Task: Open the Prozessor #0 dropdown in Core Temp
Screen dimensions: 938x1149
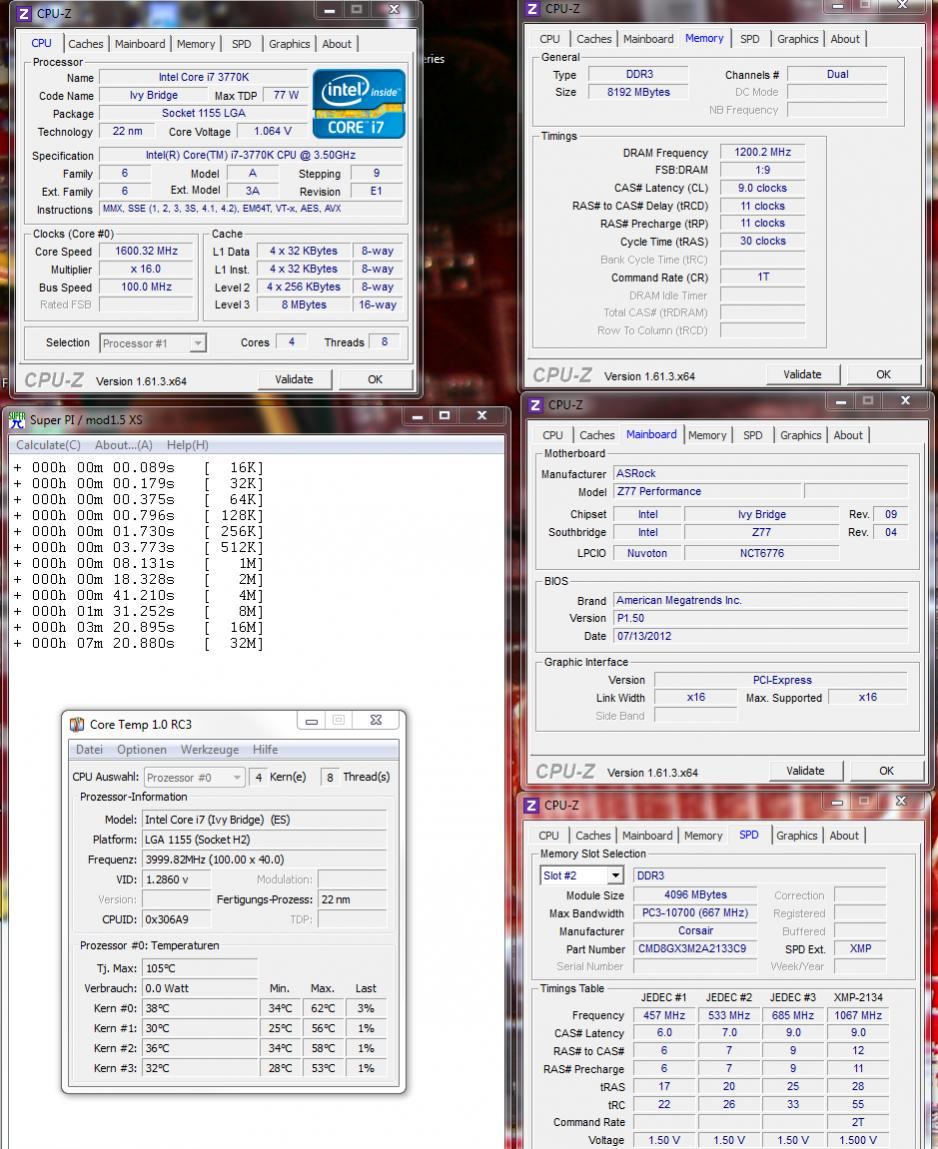Action: [x=194, y=777]
